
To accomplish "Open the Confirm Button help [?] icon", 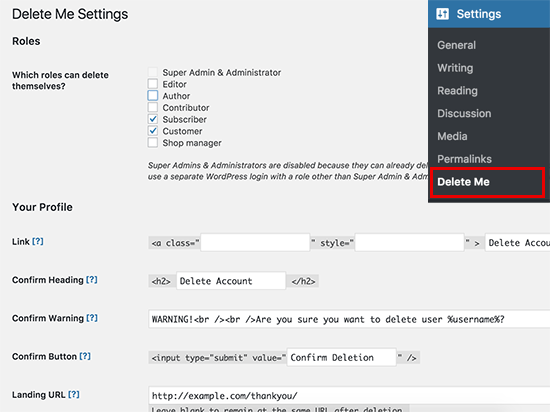I will [85, 356].
